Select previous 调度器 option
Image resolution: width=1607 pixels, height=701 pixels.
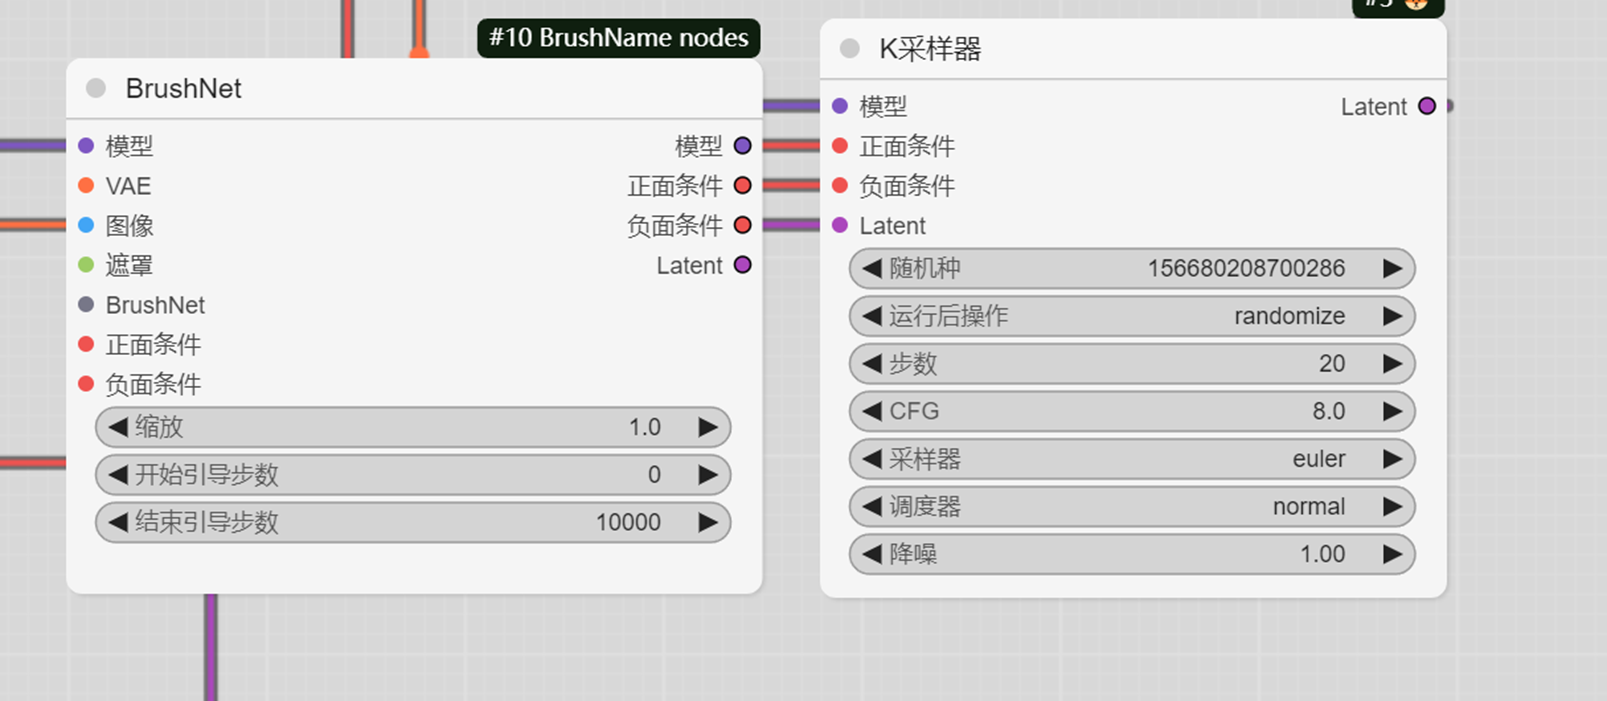coord(872,506)
